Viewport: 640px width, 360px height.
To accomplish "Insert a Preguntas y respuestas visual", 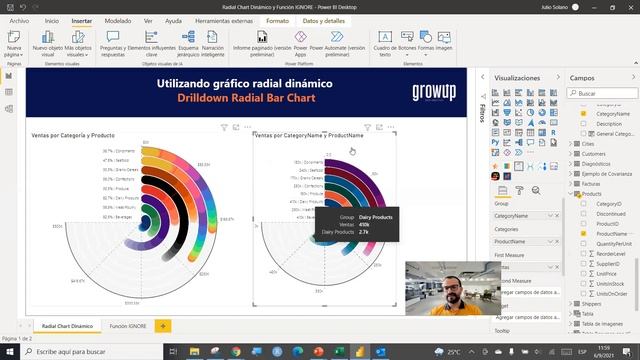I will coord(113,43).
